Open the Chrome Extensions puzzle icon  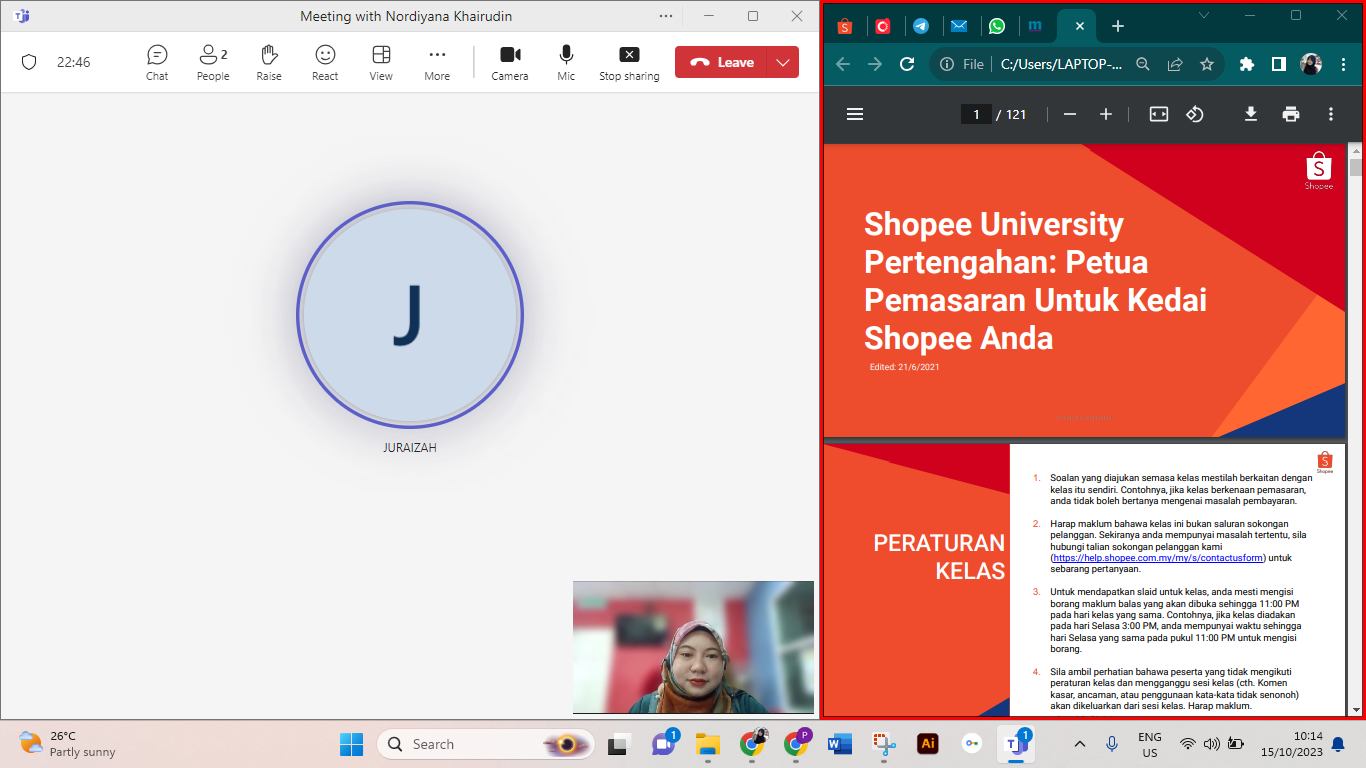pos(1247,64)
